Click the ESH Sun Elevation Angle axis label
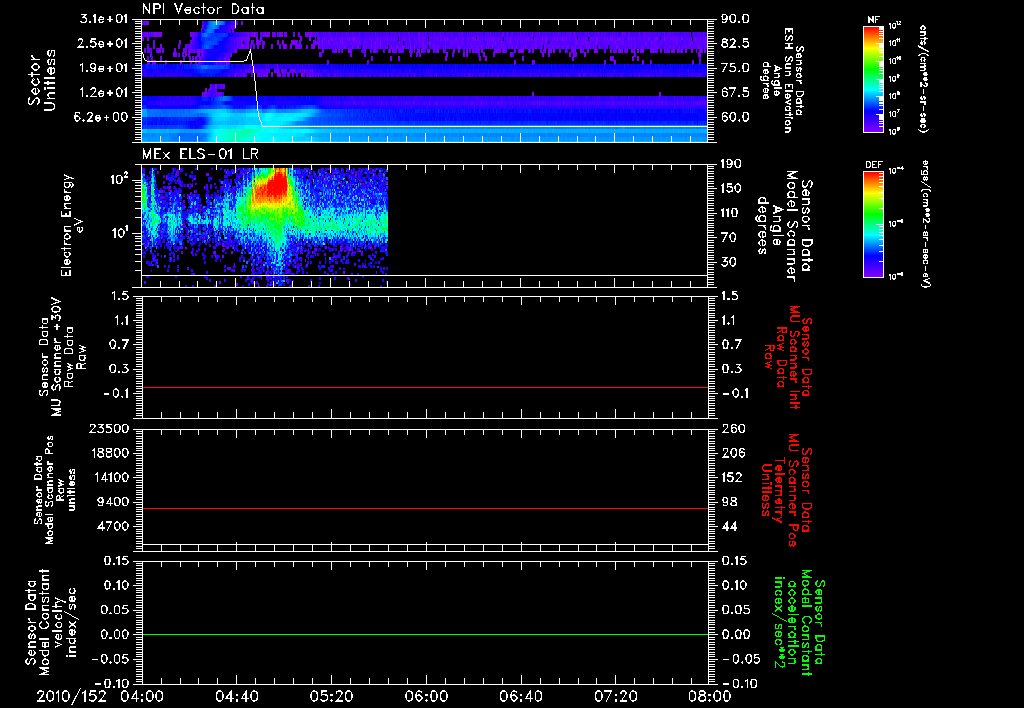 [782, 80]
